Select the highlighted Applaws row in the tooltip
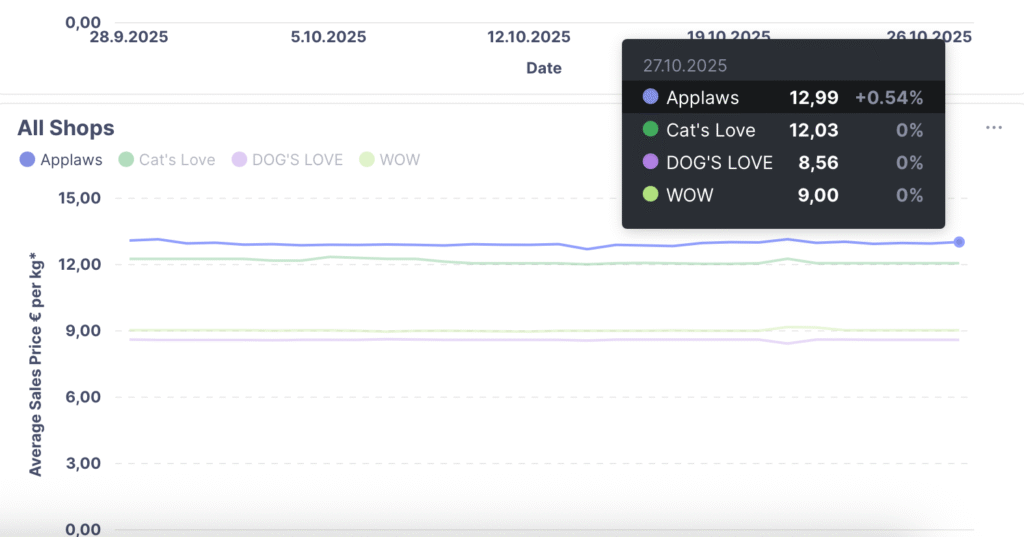The height and width of the screenshot is (537, 1024). (x=782, y=98)
